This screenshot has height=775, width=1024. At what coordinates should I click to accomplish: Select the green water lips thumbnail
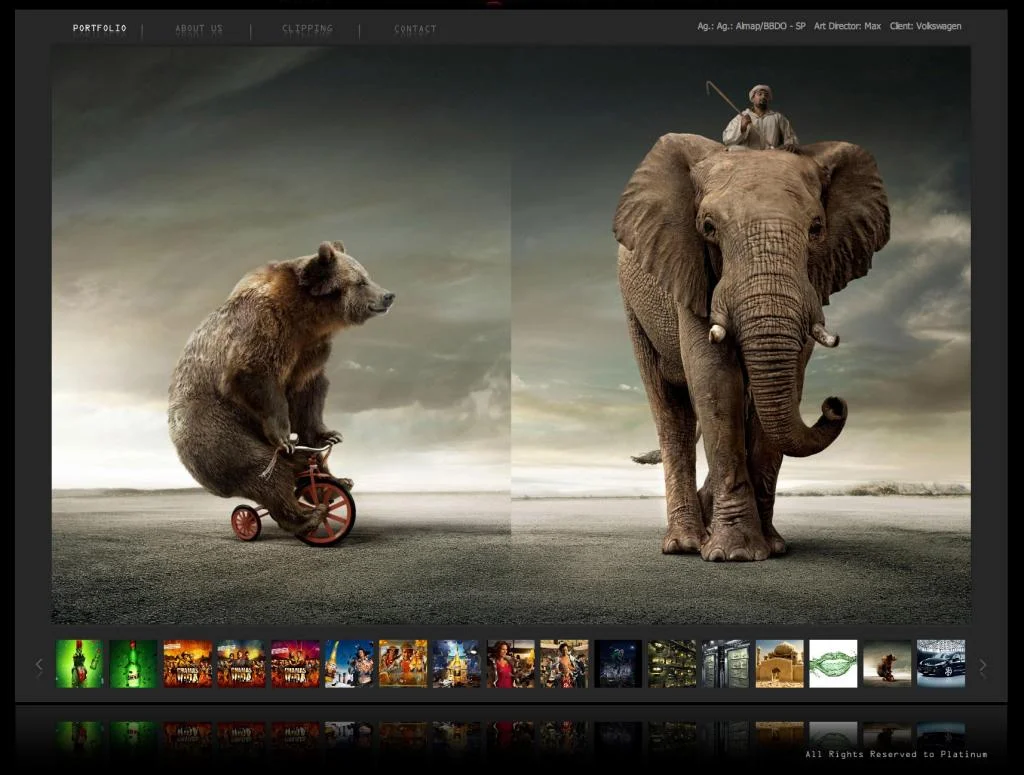[x=833, y=663]
